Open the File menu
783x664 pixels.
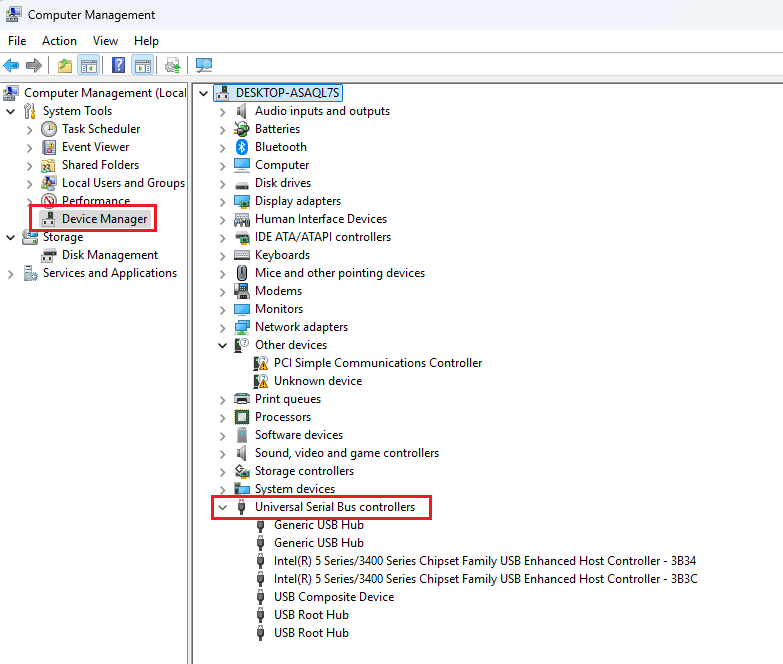tap(17, 41)
